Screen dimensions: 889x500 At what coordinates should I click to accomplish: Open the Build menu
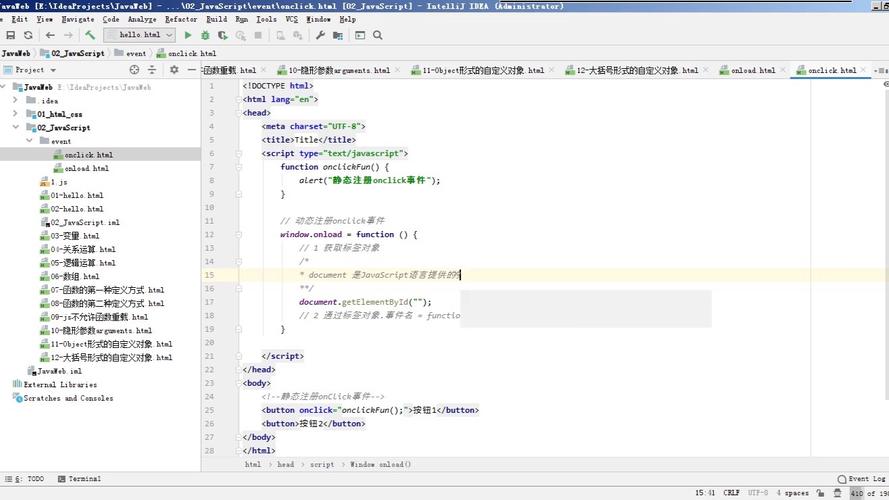pos(217,19)
